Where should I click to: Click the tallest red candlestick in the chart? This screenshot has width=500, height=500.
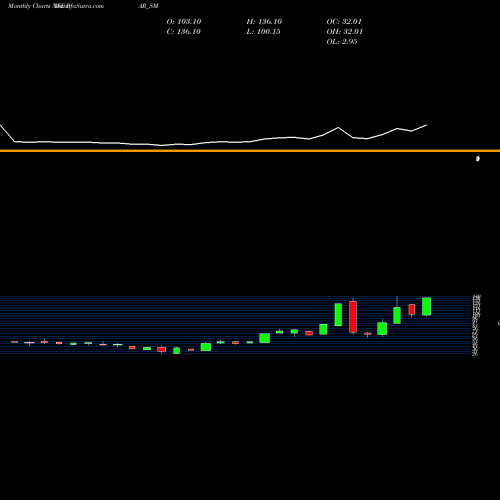353,317
